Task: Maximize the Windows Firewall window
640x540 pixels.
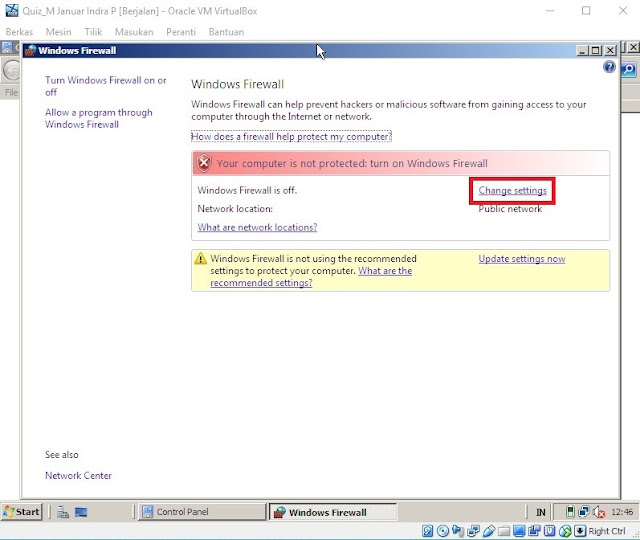Action: (x=596, y=51)
